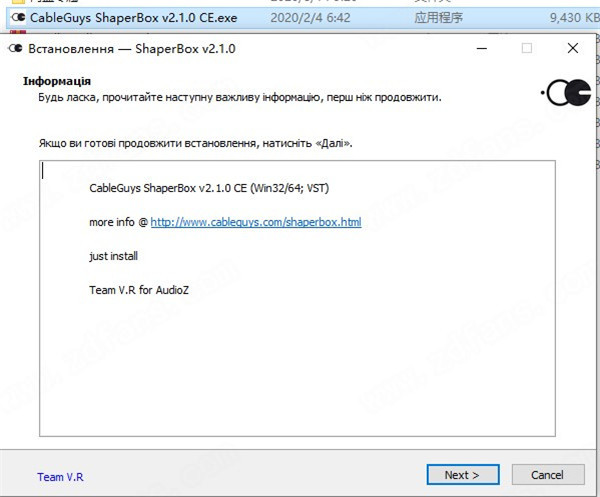Click the installer title 'Встановлення — ShaperBox v2.1.0'

[132, 49]
